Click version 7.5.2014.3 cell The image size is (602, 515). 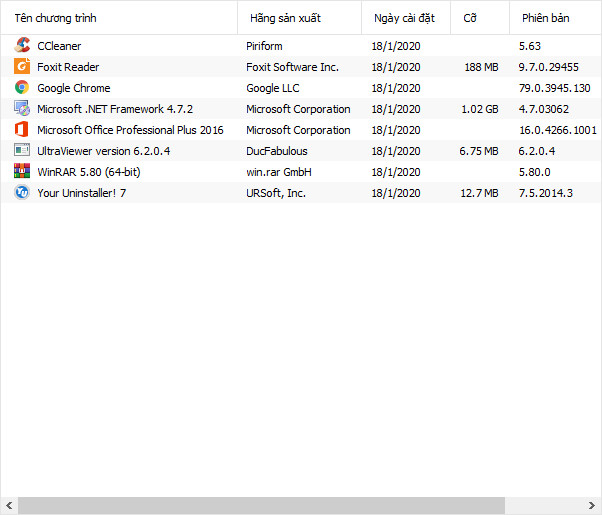point(546,193)
